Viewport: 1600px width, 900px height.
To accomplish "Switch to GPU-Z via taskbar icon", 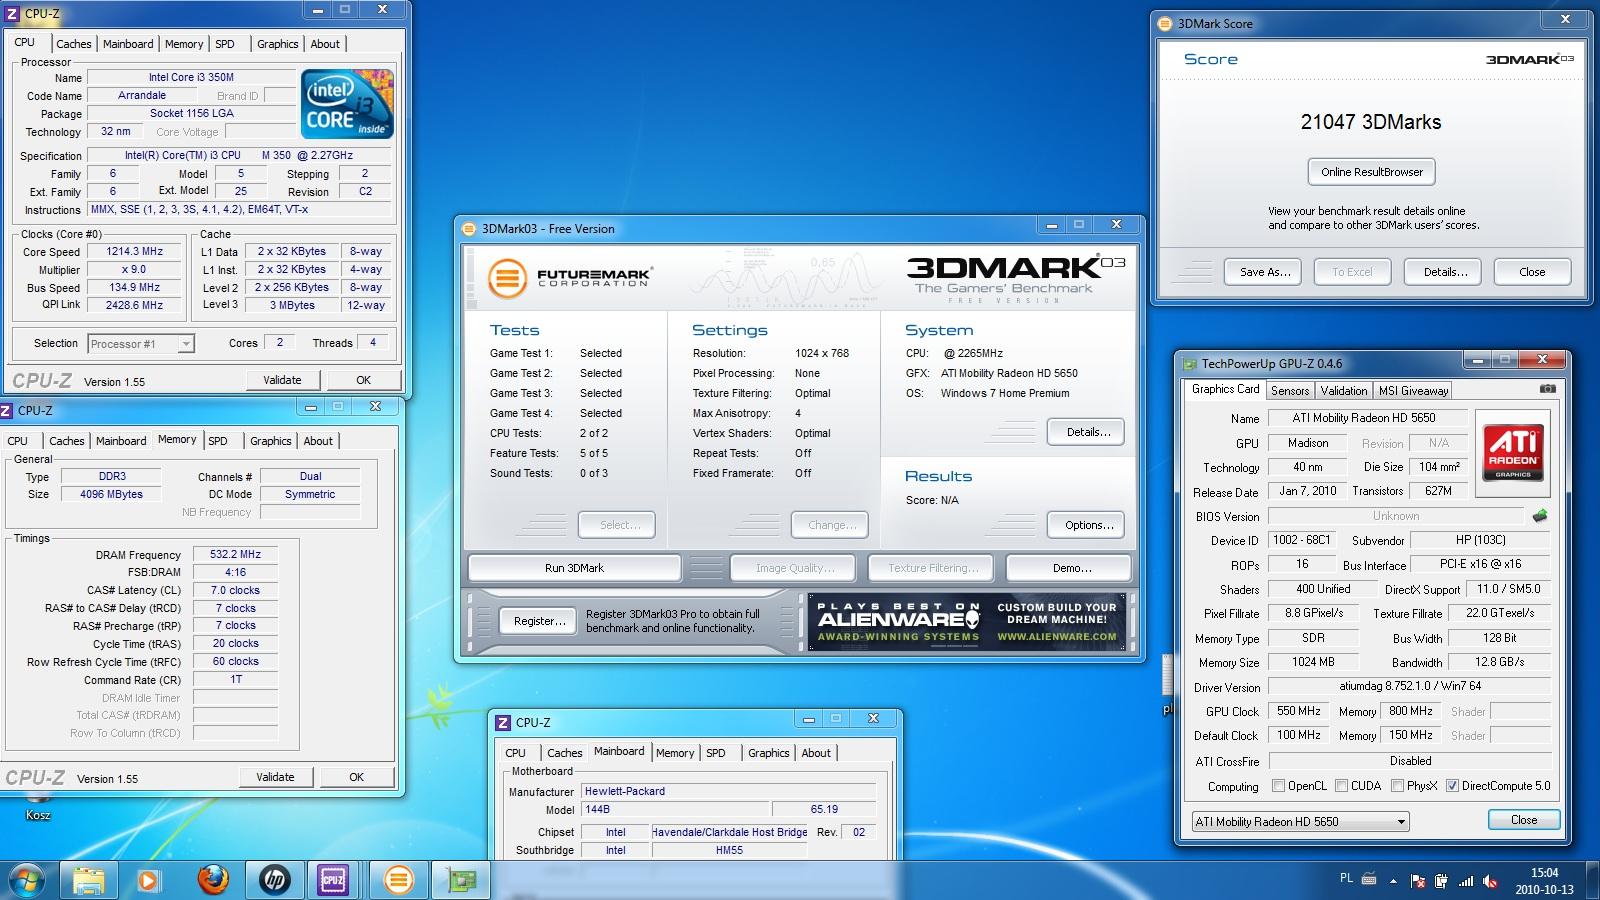I will click(x=461, y=880).
